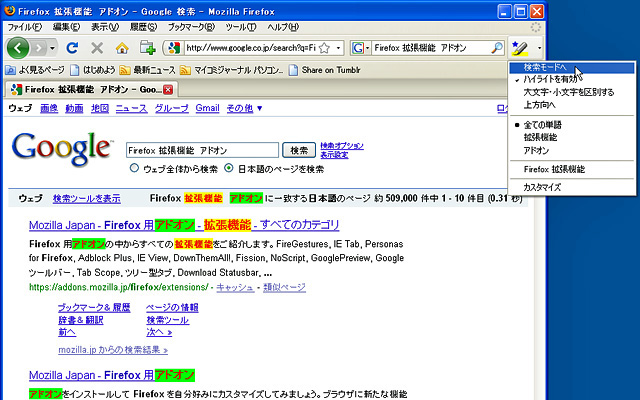Screen dimensions: 640x400
Task: Open the マイコミジャーナル feed bookmark
Action: pyautogui.click(x=231, y=70)
